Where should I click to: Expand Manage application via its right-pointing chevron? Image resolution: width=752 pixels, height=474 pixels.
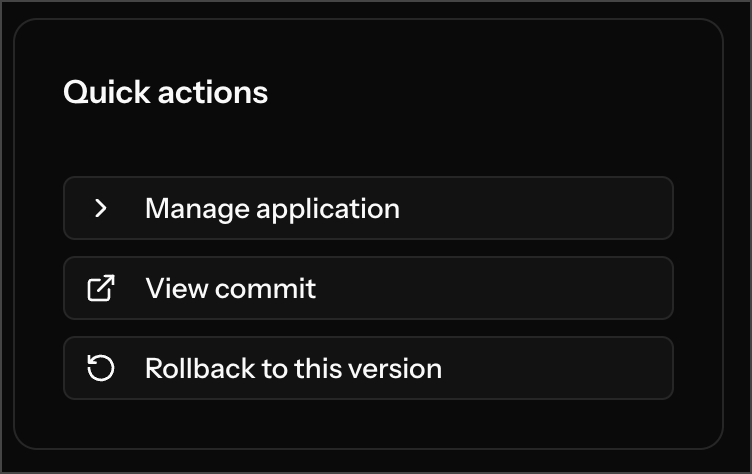tap(100, 208)
